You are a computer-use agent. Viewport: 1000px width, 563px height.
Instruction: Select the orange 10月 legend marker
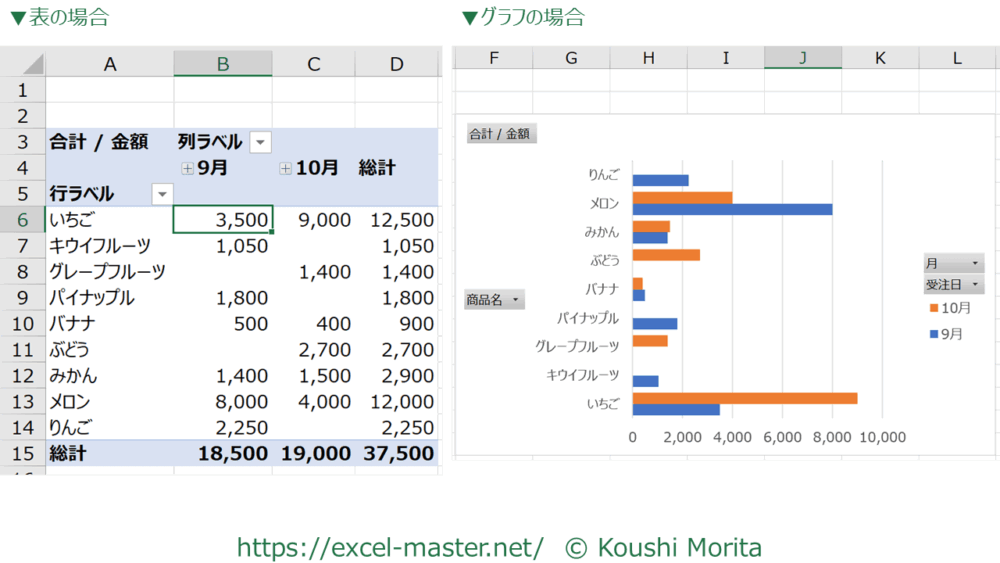click(x=933, y=308)
